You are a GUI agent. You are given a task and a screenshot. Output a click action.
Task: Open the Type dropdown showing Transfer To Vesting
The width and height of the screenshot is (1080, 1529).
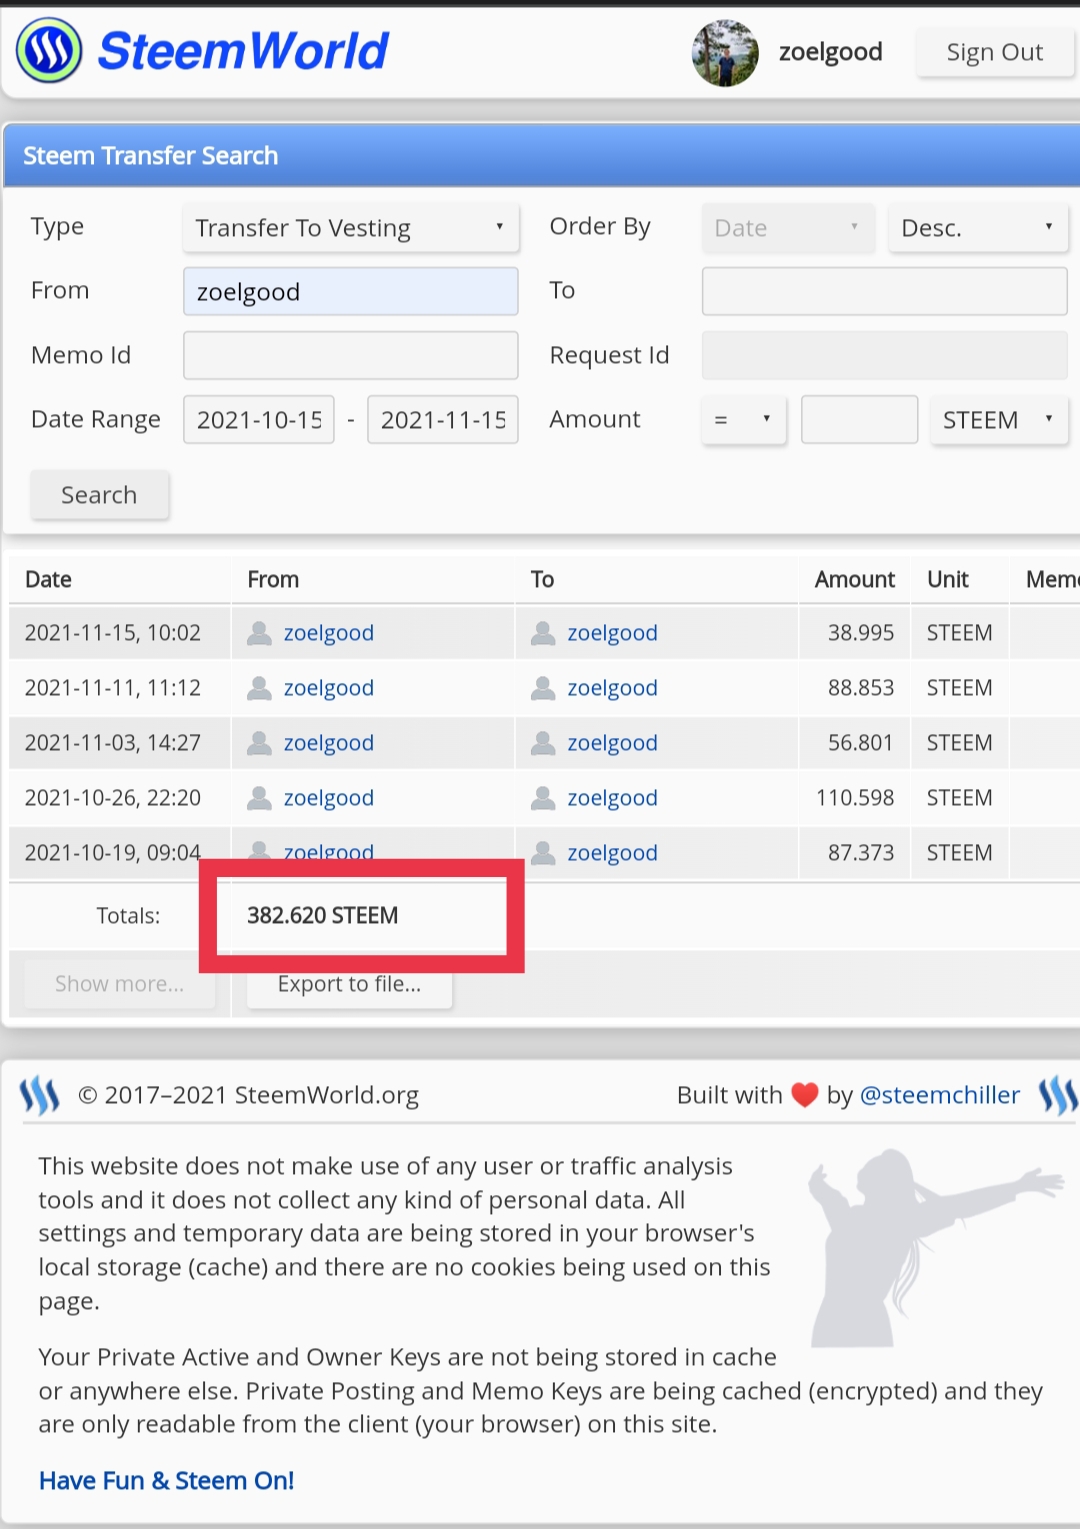click(351, 228)
